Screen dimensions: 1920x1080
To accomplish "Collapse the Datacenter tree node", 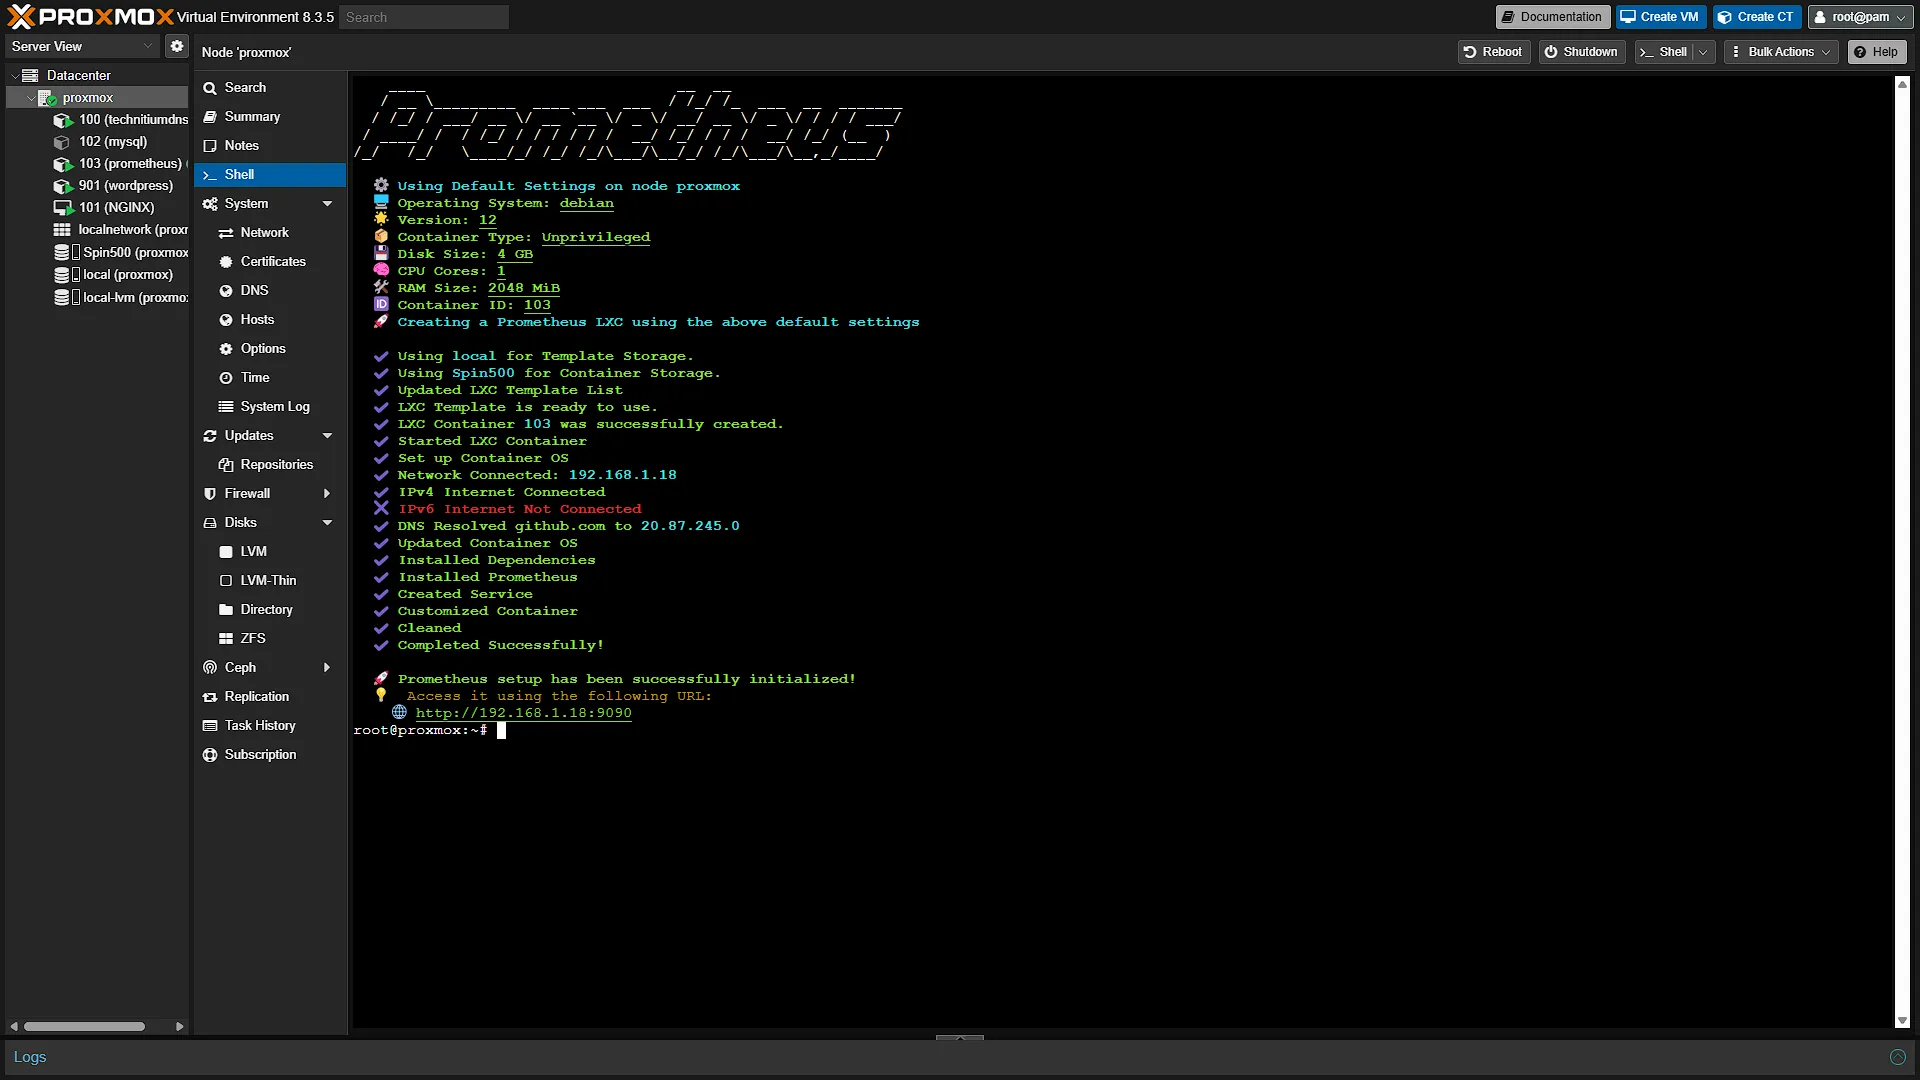I will [x=14, y=76].
